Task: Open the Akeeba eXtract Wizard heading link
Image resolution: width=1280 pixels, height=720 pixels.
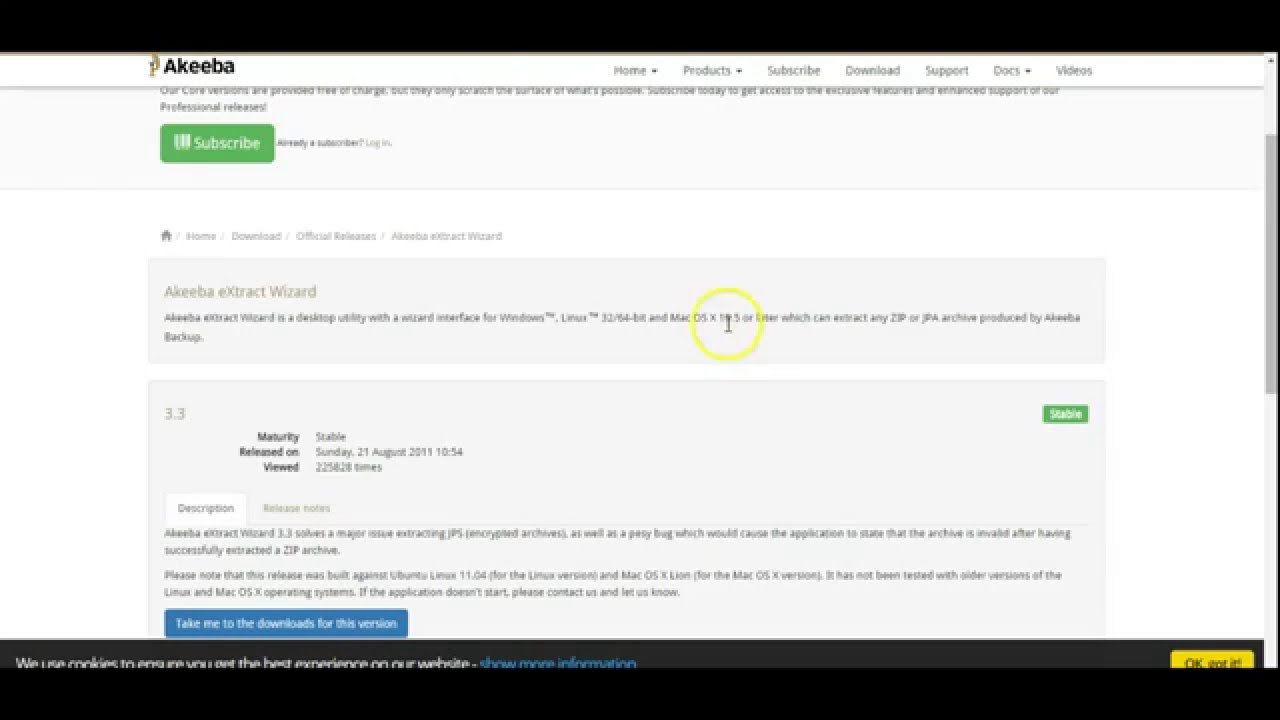Action: click(240, 292)
